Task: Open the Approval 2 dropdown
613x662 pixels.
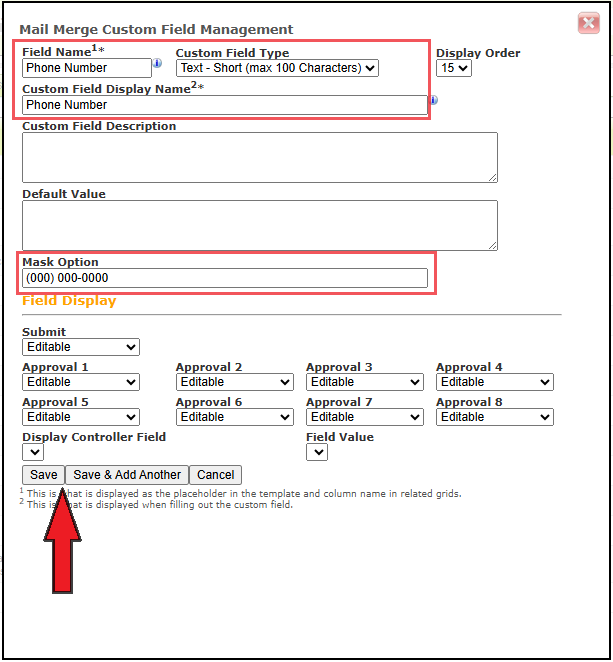Action: click(x=234, y=382)
